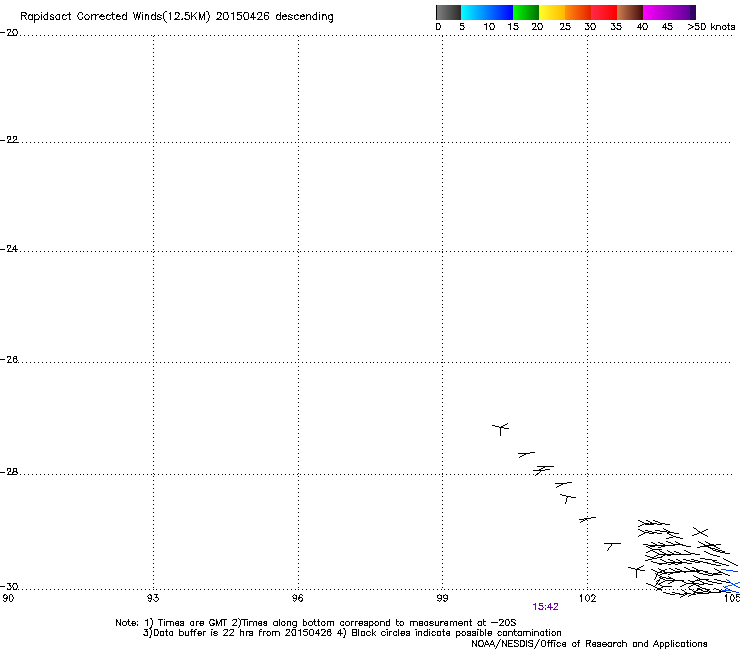The width and height of the screenshot is (740, 650).
Task: Pick the magenta 40-45 knots color band
Action: click(656, 12)
